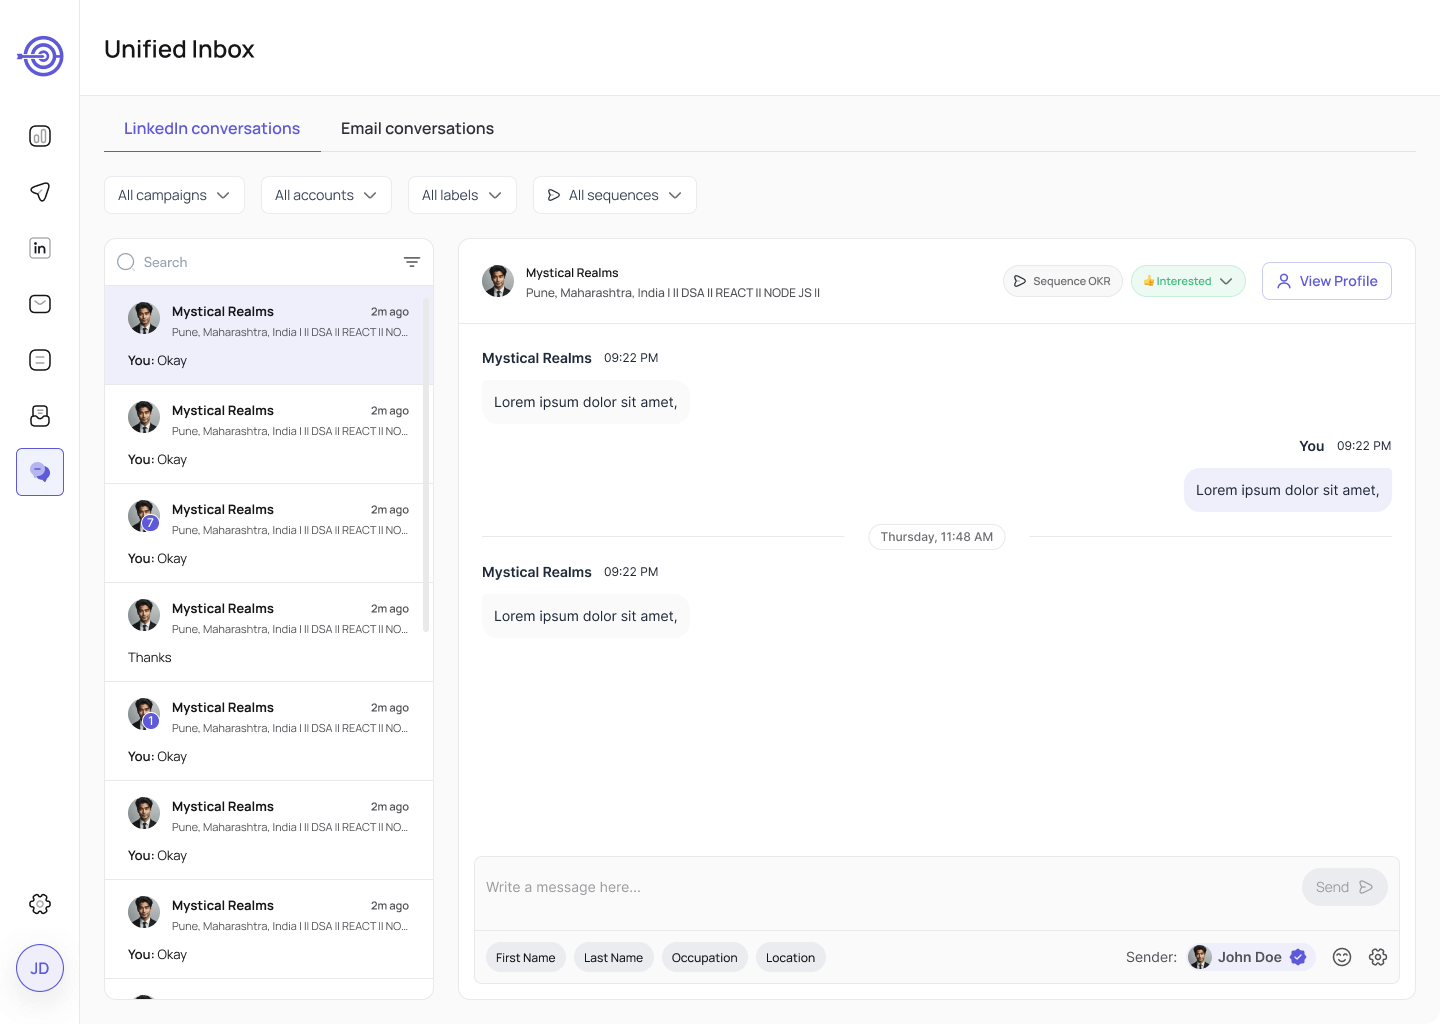
Task: Click the settings gear in the sidebar
Action: [40, 904]
